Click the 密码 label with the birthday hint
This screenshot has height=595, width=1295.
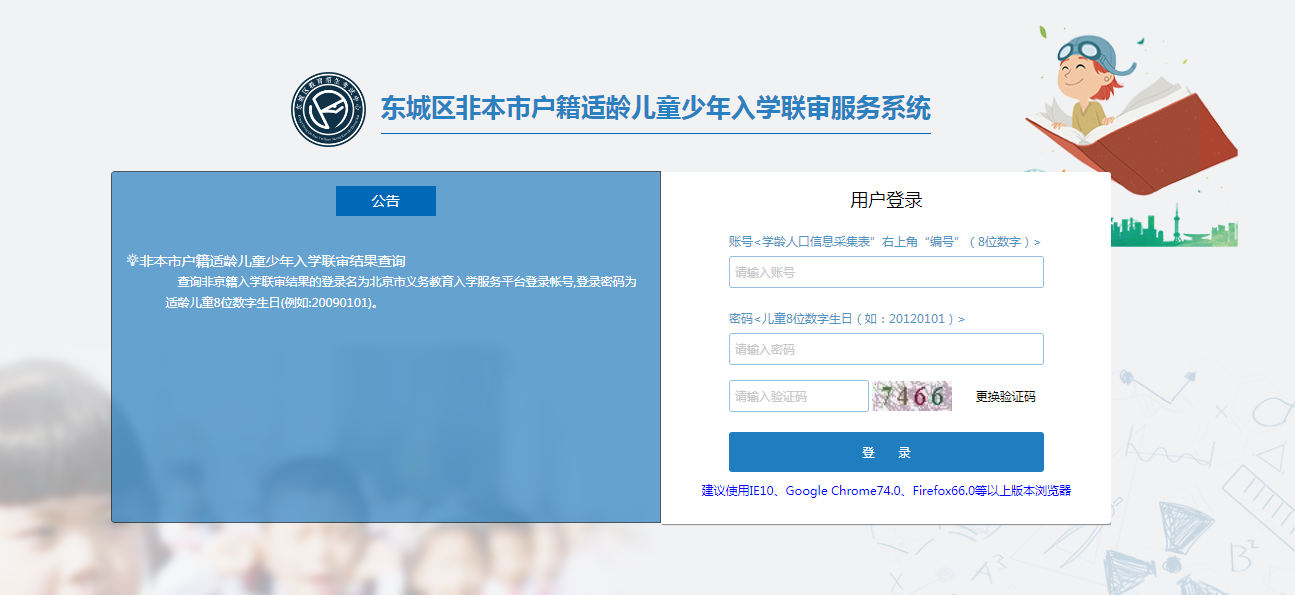[x=846, y=319]
